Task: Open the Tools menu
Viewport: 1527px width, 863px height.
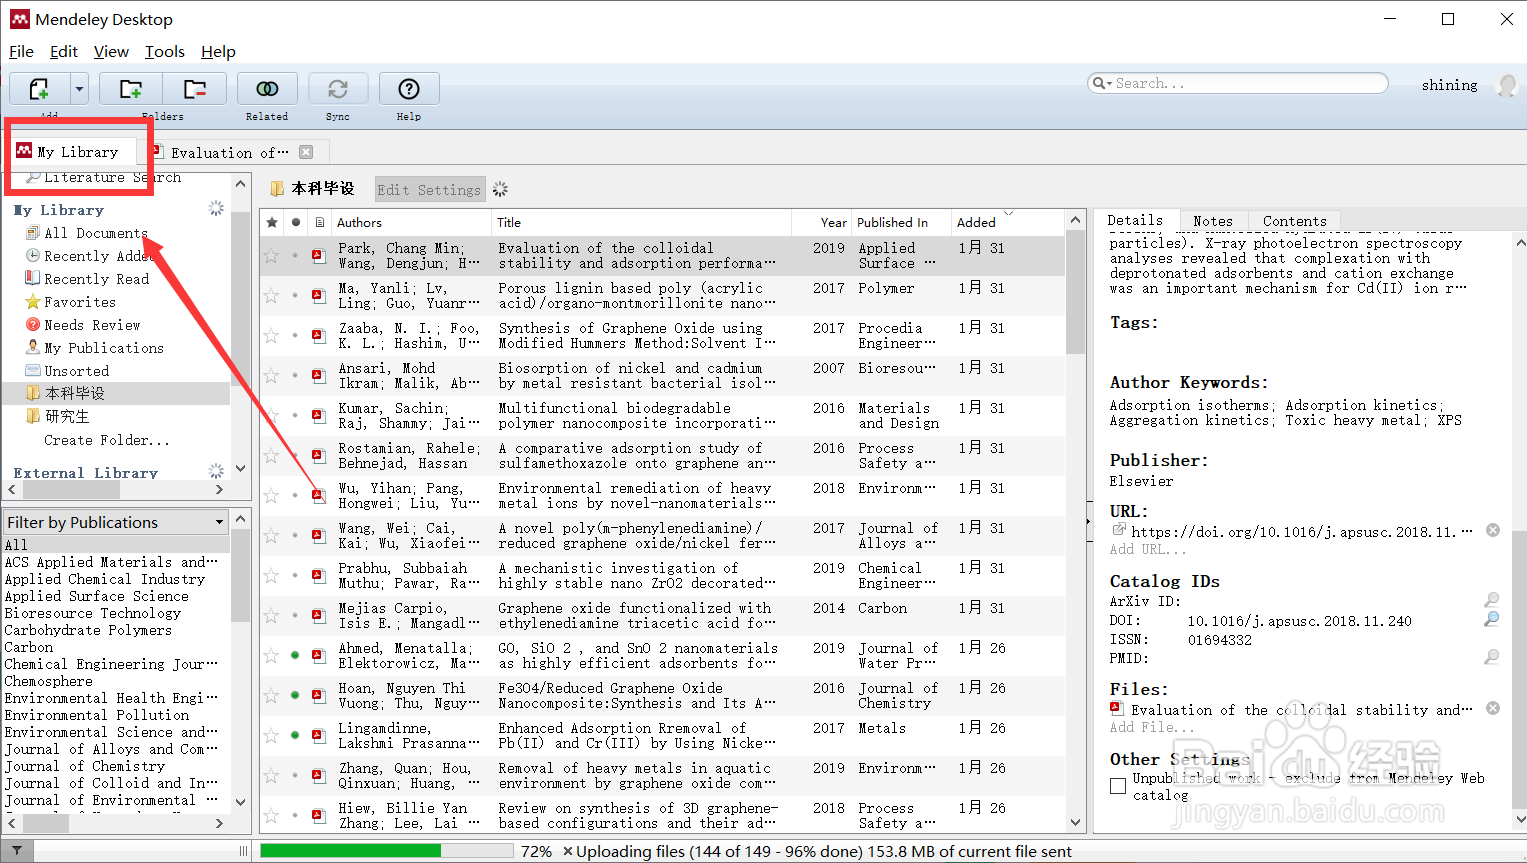Action: coord(165,51)
